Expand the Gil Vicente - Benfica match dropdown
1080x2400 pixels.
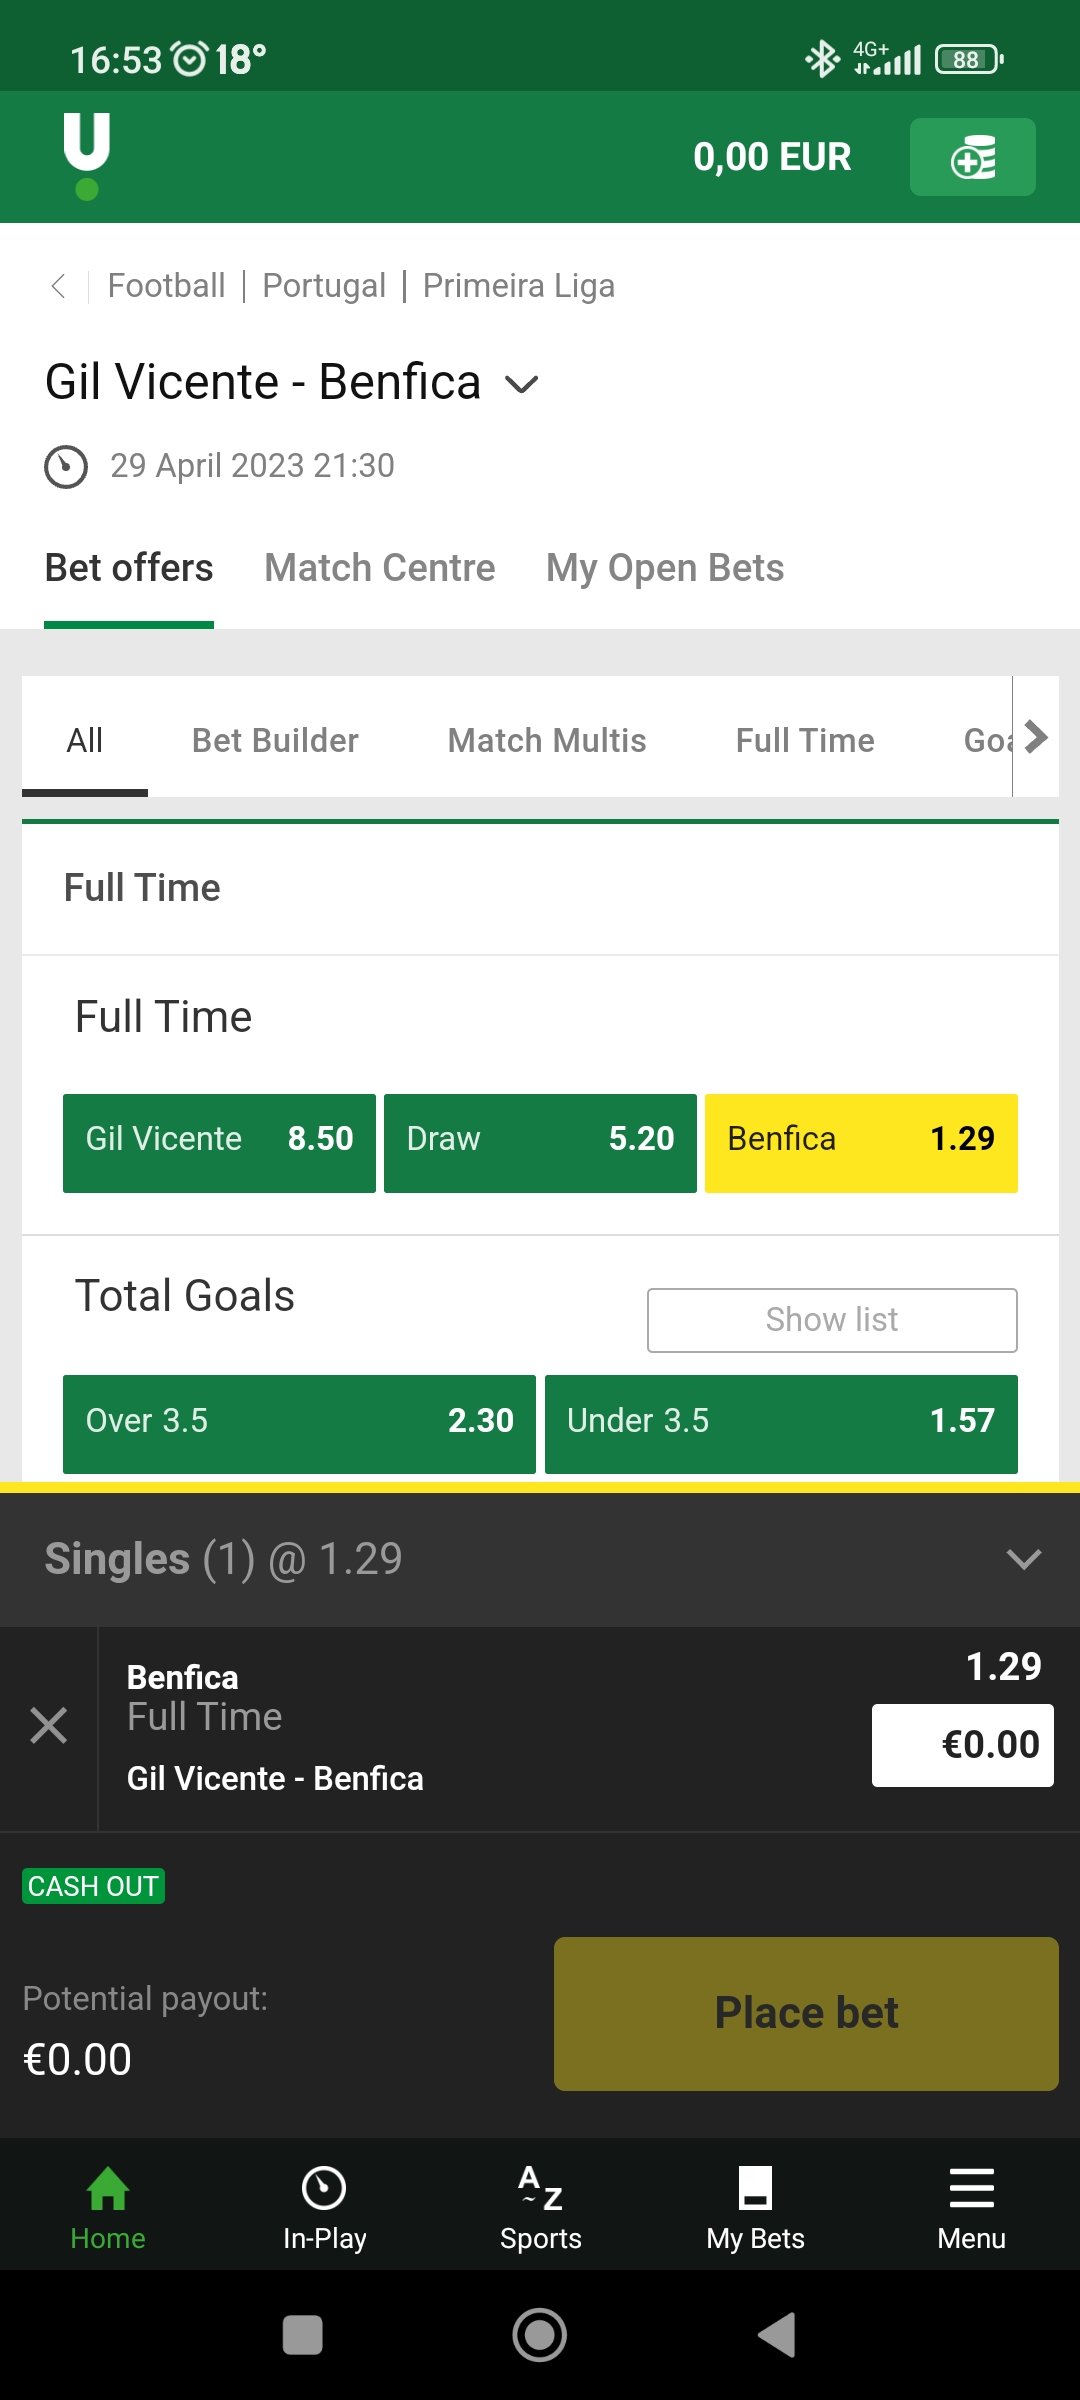click(522, 385)
